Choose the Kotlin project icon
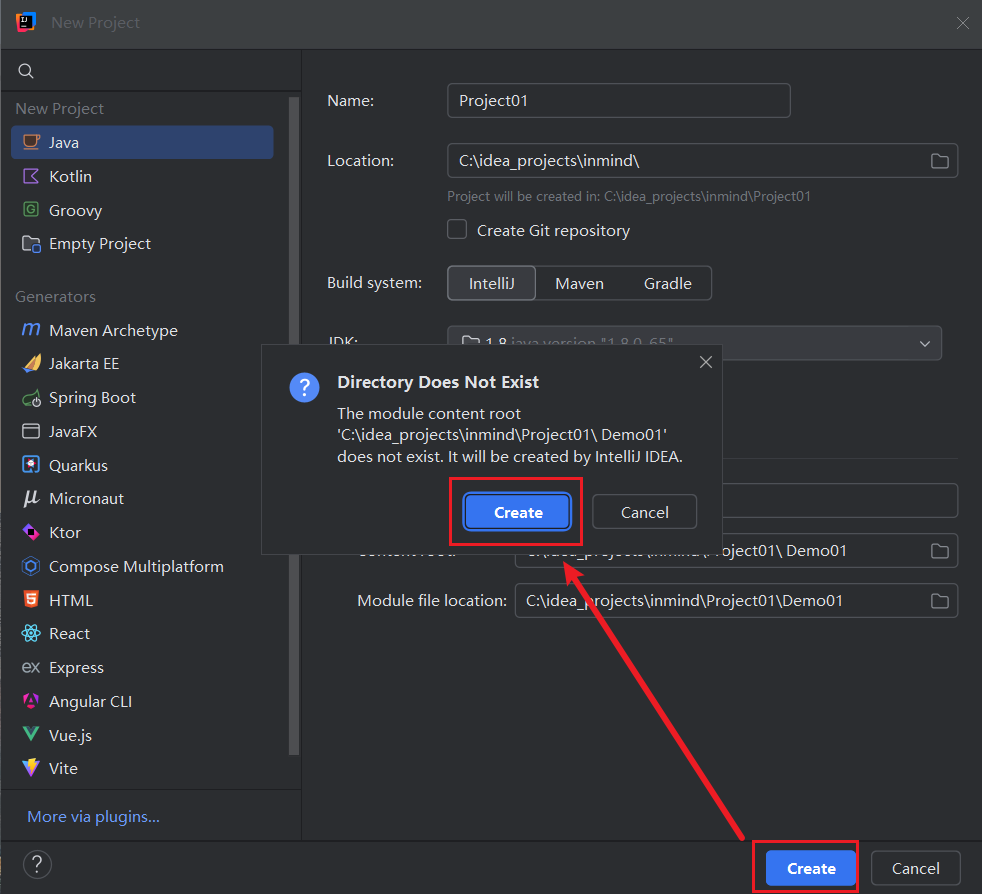Viewport: 982px width, 894px height. [31, 176]
